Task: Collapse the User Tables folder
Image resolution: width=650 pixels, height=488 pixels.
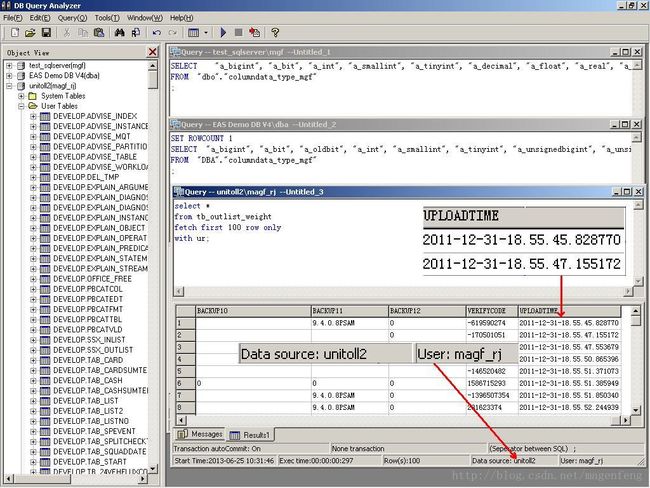Action: tap(21, 107)
